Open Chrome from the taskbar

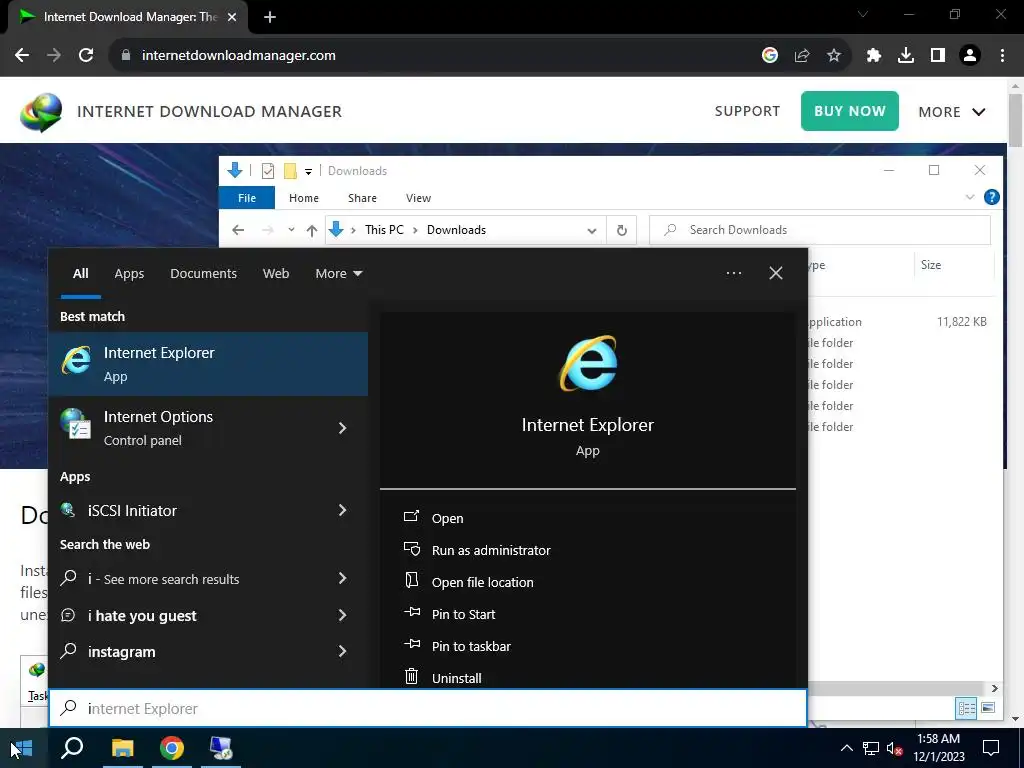(172, 748)
